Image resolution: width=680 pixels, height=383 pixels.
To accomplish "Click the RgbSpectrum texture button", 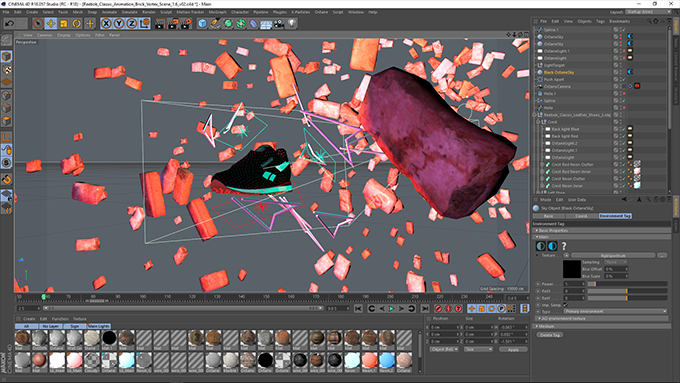I will [x=613, y=255].
